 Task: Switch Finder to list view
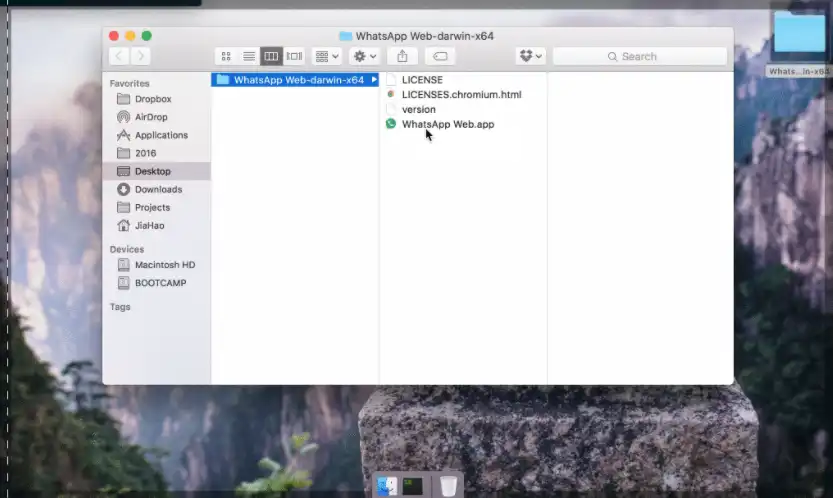[249, 56]
